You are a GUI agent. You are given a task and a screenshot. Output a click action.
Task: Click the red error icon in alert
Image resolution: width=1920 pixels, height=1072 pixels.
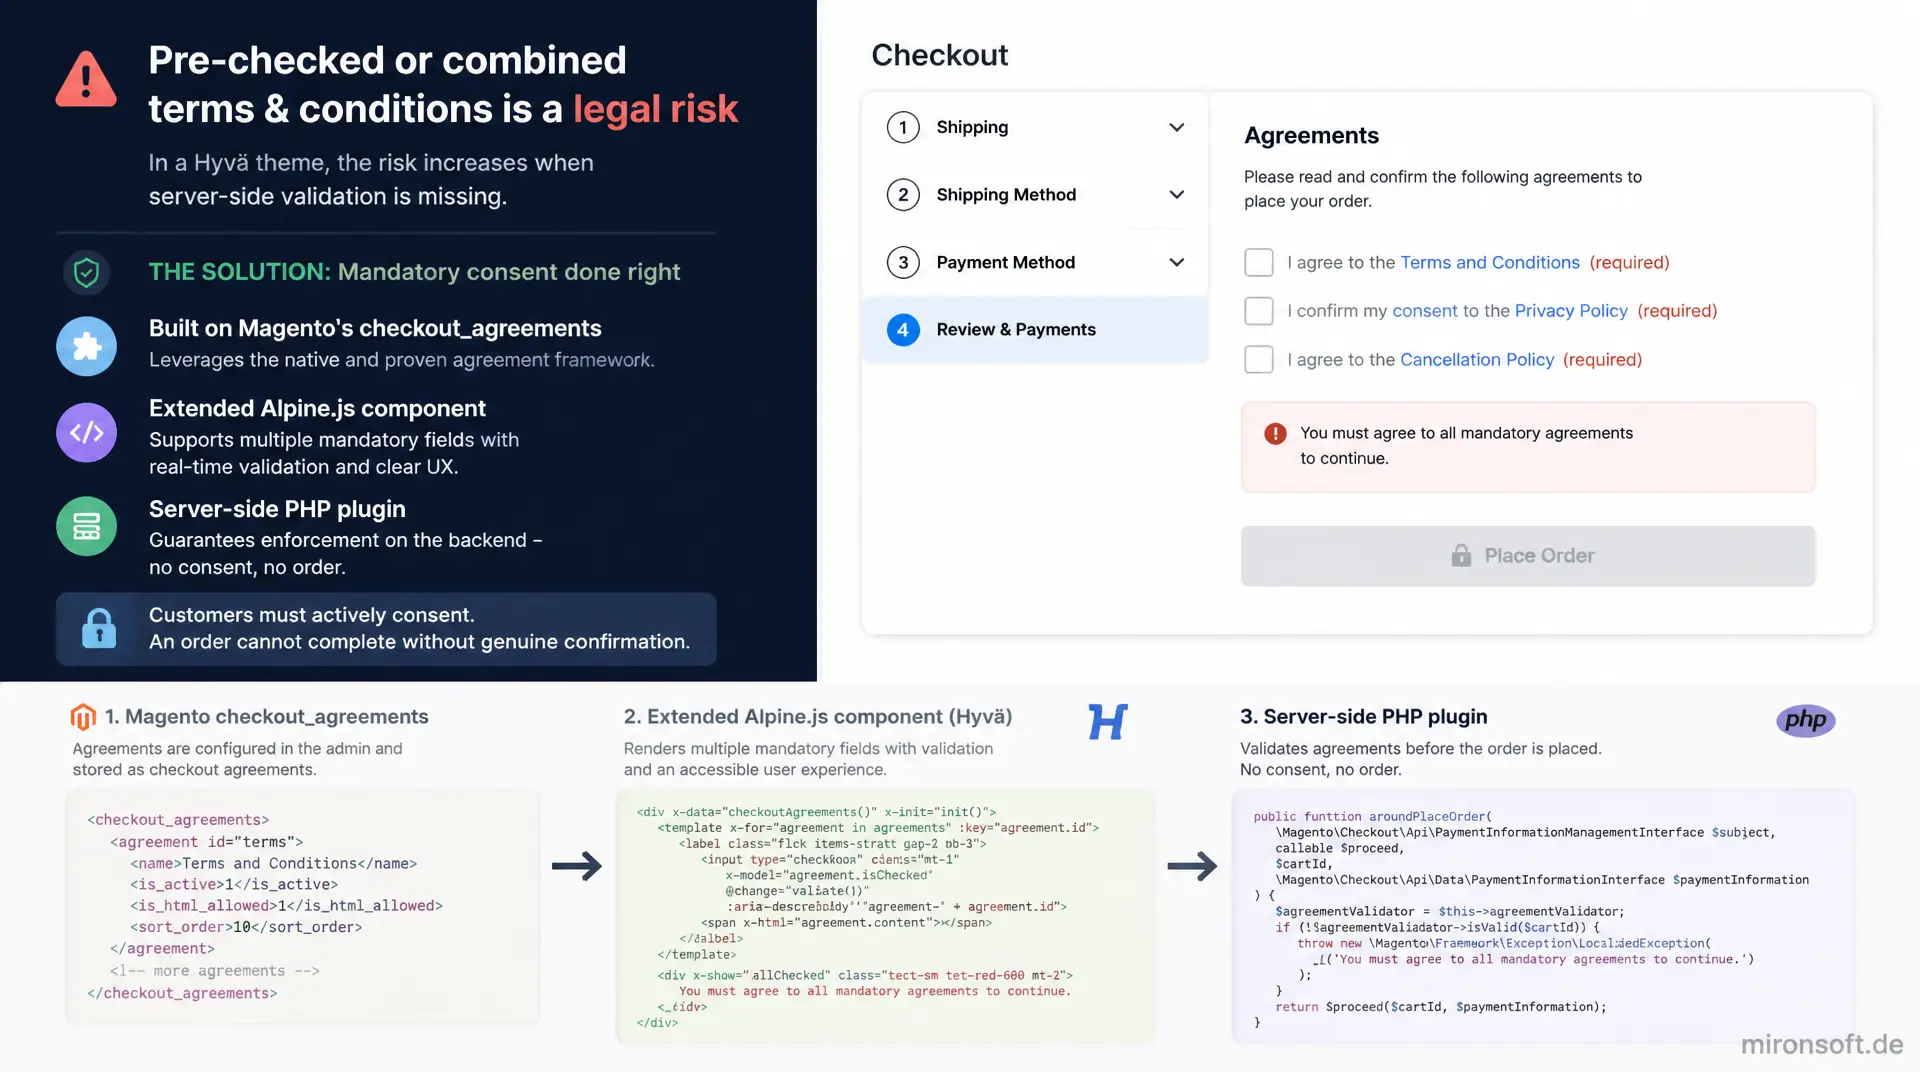1275,433
